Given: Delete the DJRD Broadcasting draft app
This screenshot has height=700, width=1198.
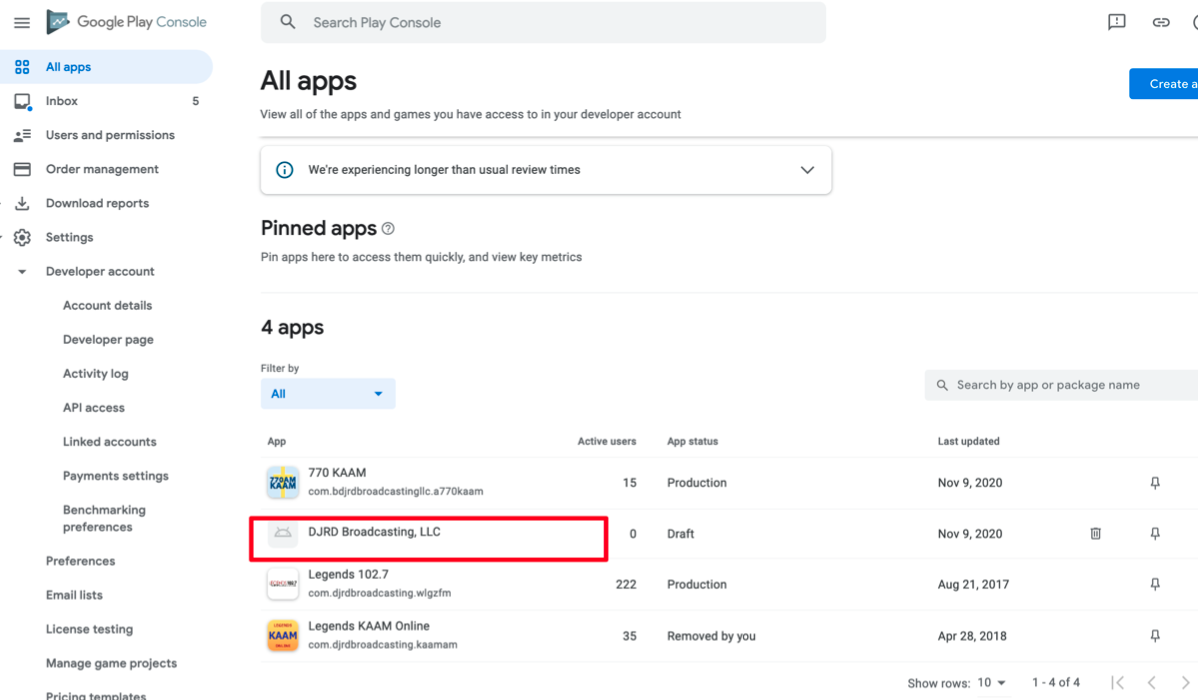Looking at the screenshot, I should coord(1095,533).
